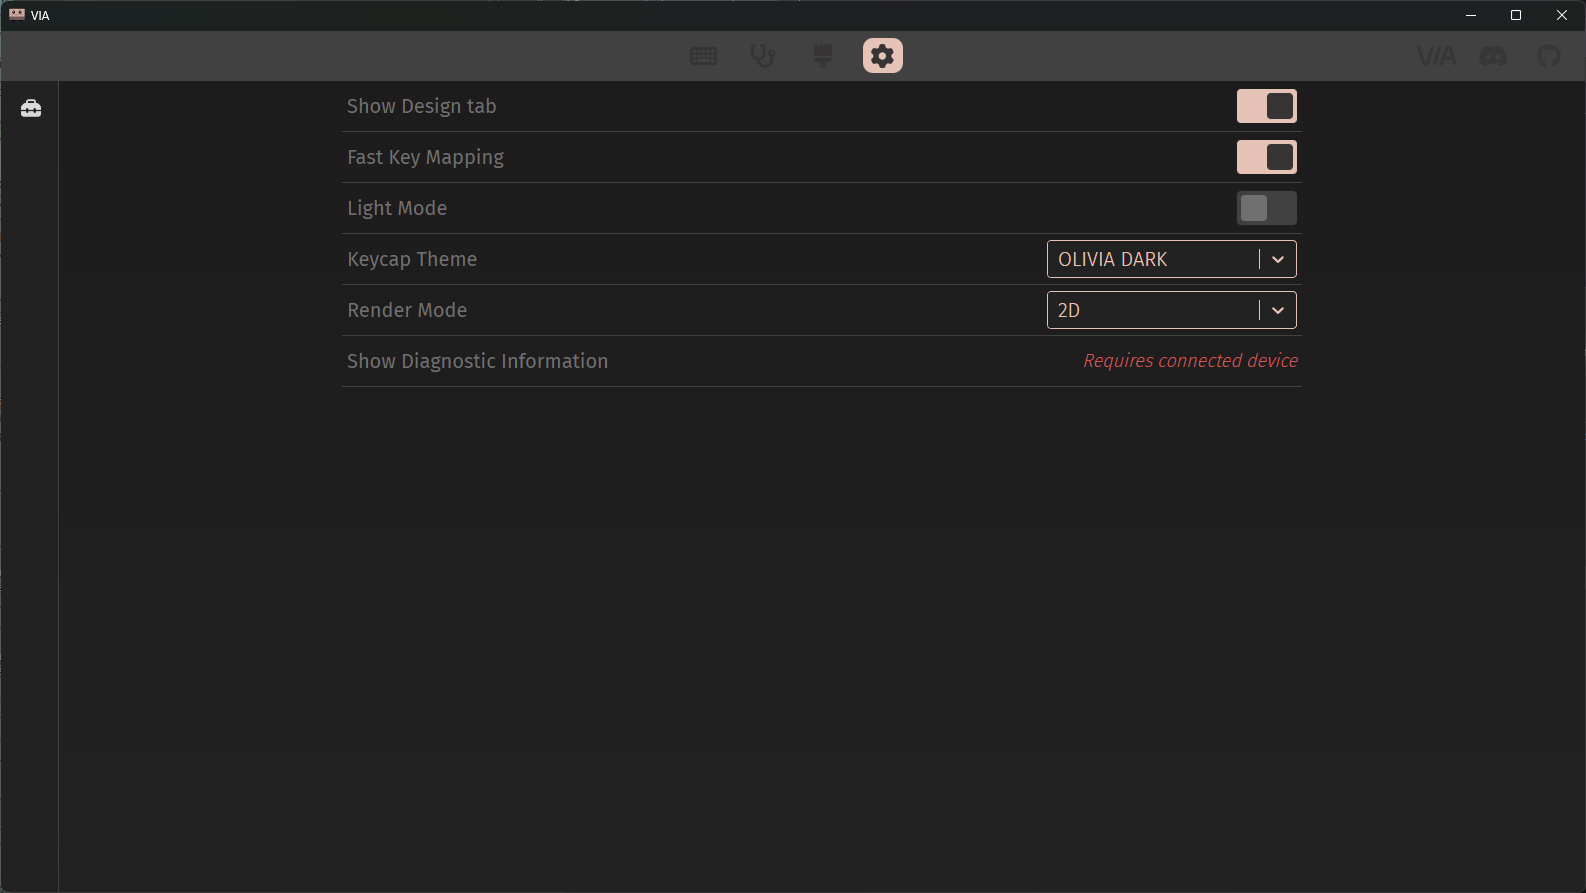Enable the Light Mode toggle
This screenshot has width=1586, height=893.
pos(1267,208)
